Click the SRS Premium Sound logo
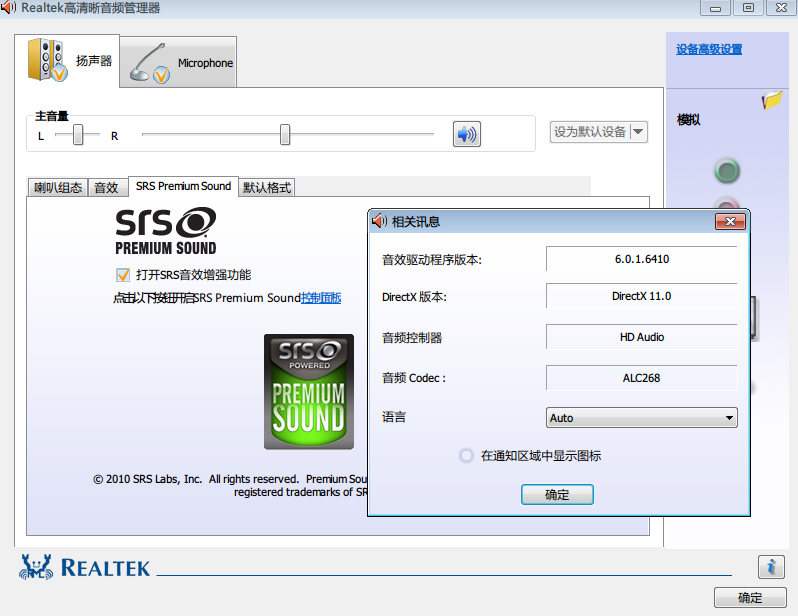 [166, 231]
